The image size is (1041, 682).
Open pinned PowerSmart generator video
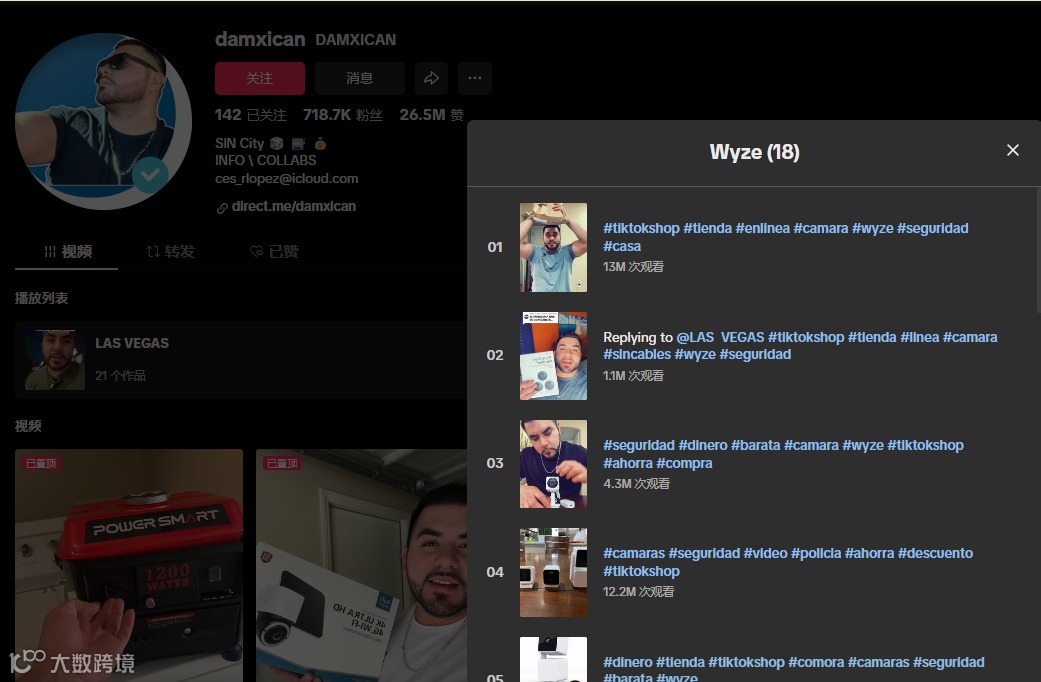coord(129,565)
